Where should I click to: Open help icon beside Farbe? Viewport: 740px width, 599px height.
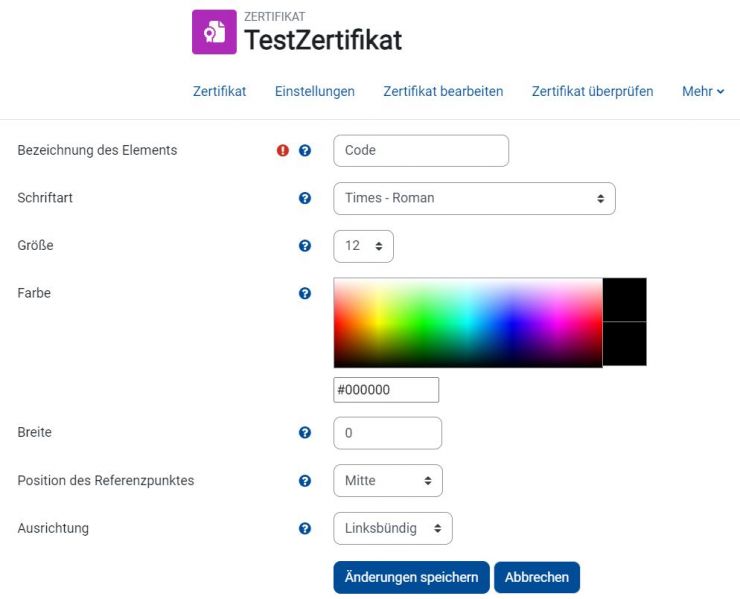[x=305, y=293]
